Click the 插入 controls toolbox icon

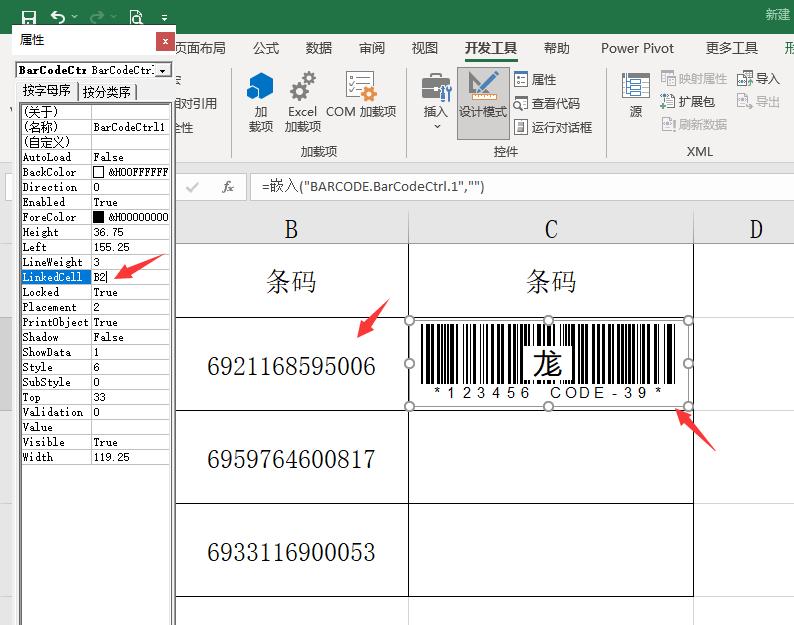436,87
